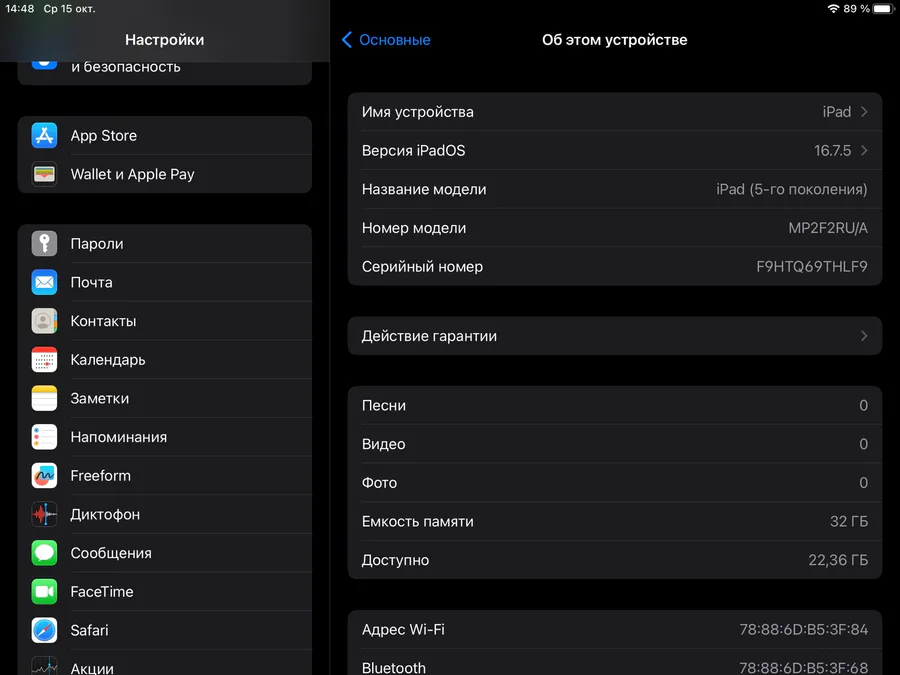Tap the Сообщения bubble icon
The image size is (900, 675).
pos(44,553)
